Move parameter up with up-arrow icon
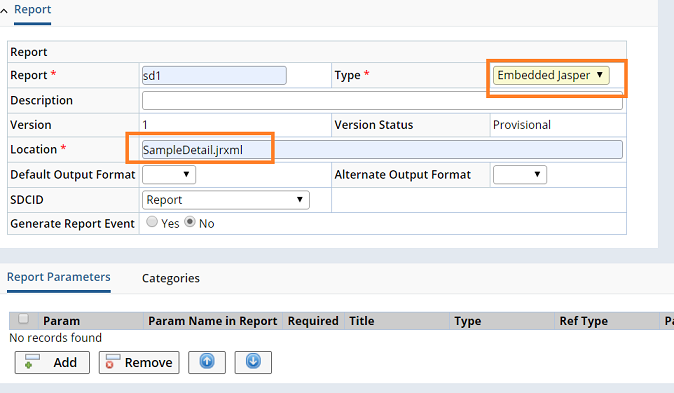Viewport: 674px width, 393px height. click(207, 362)
